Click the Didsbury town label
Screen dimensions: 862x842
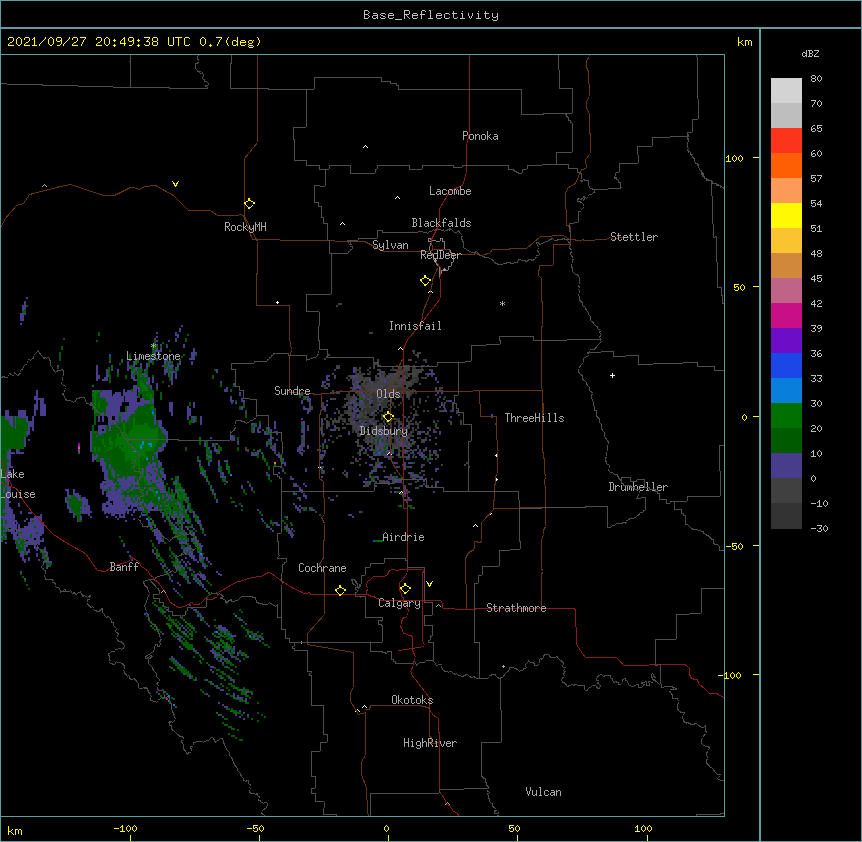[384, 431]
